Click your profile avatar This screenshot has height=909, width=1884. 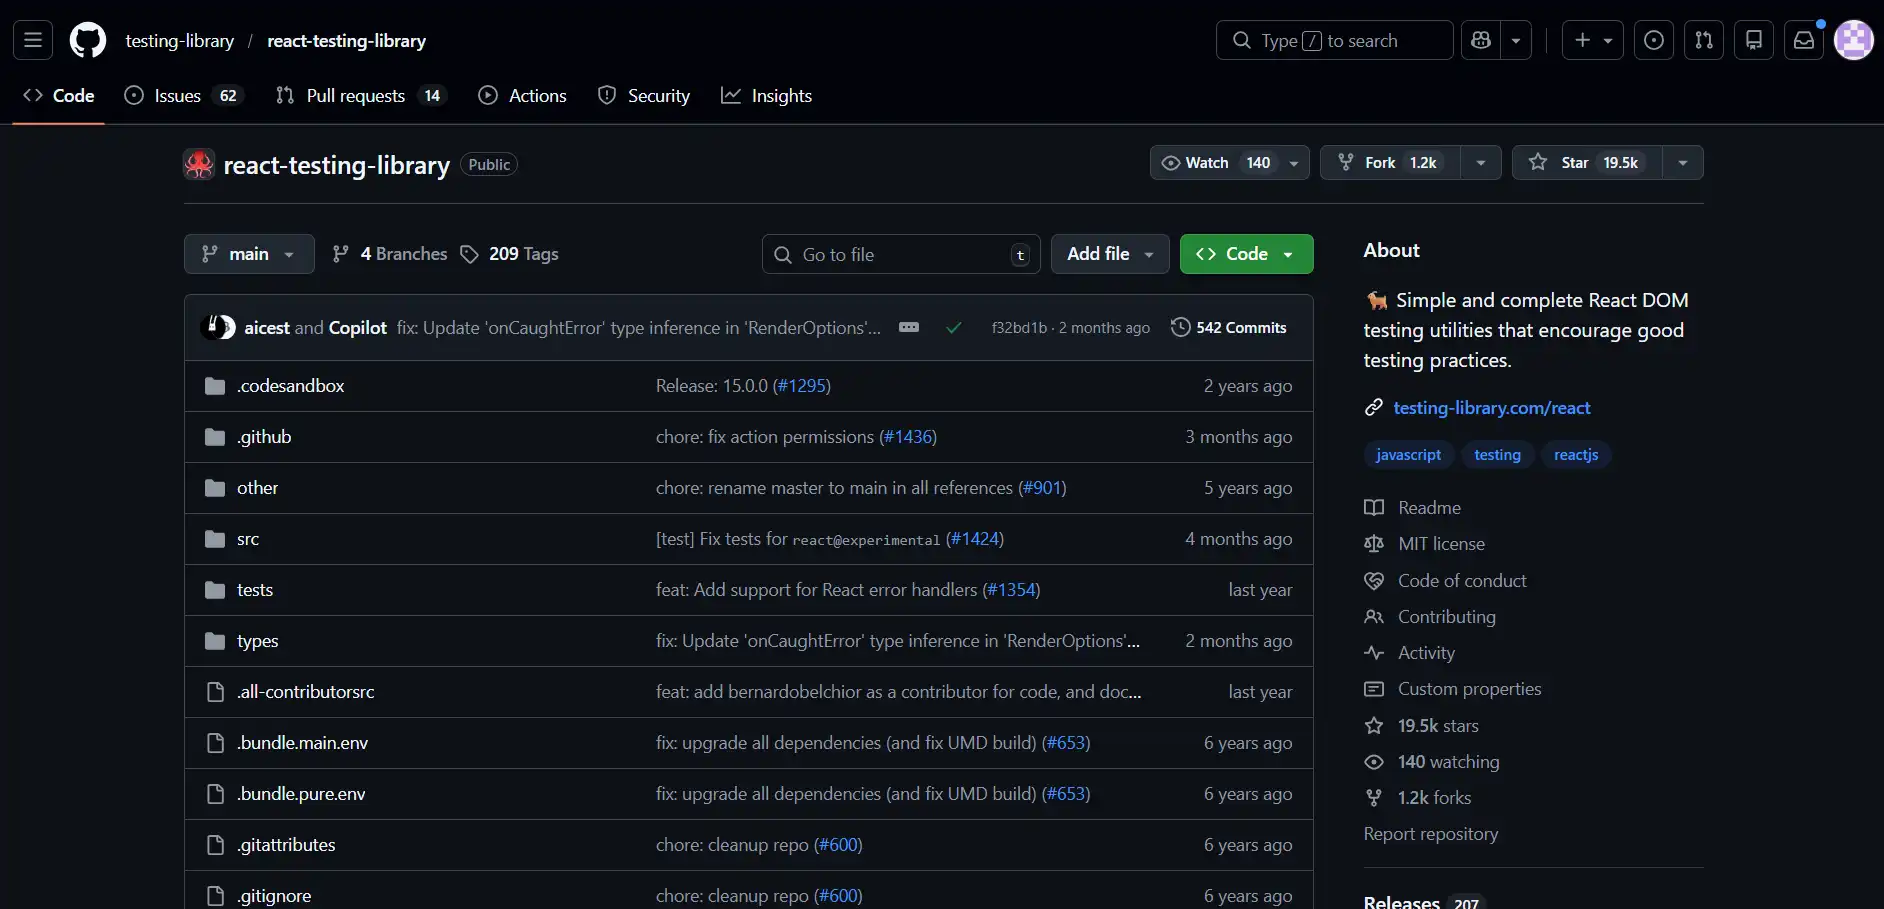click(1855, 40)
